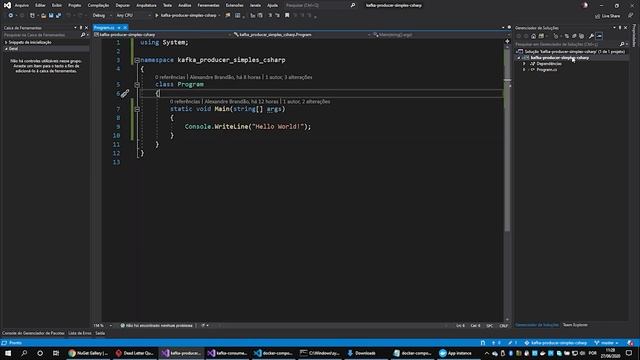Open the Any CPU platform dropdown
This screenshot has height=360, width=640.
pyautogui.click(x=133, y=16)
